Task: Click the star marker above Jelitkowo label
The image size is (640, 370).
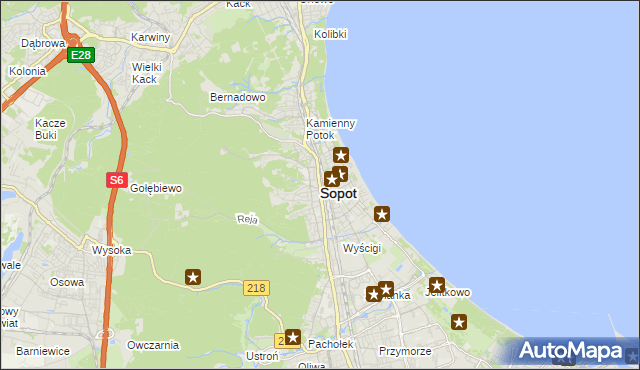Action: pos(437,285)
